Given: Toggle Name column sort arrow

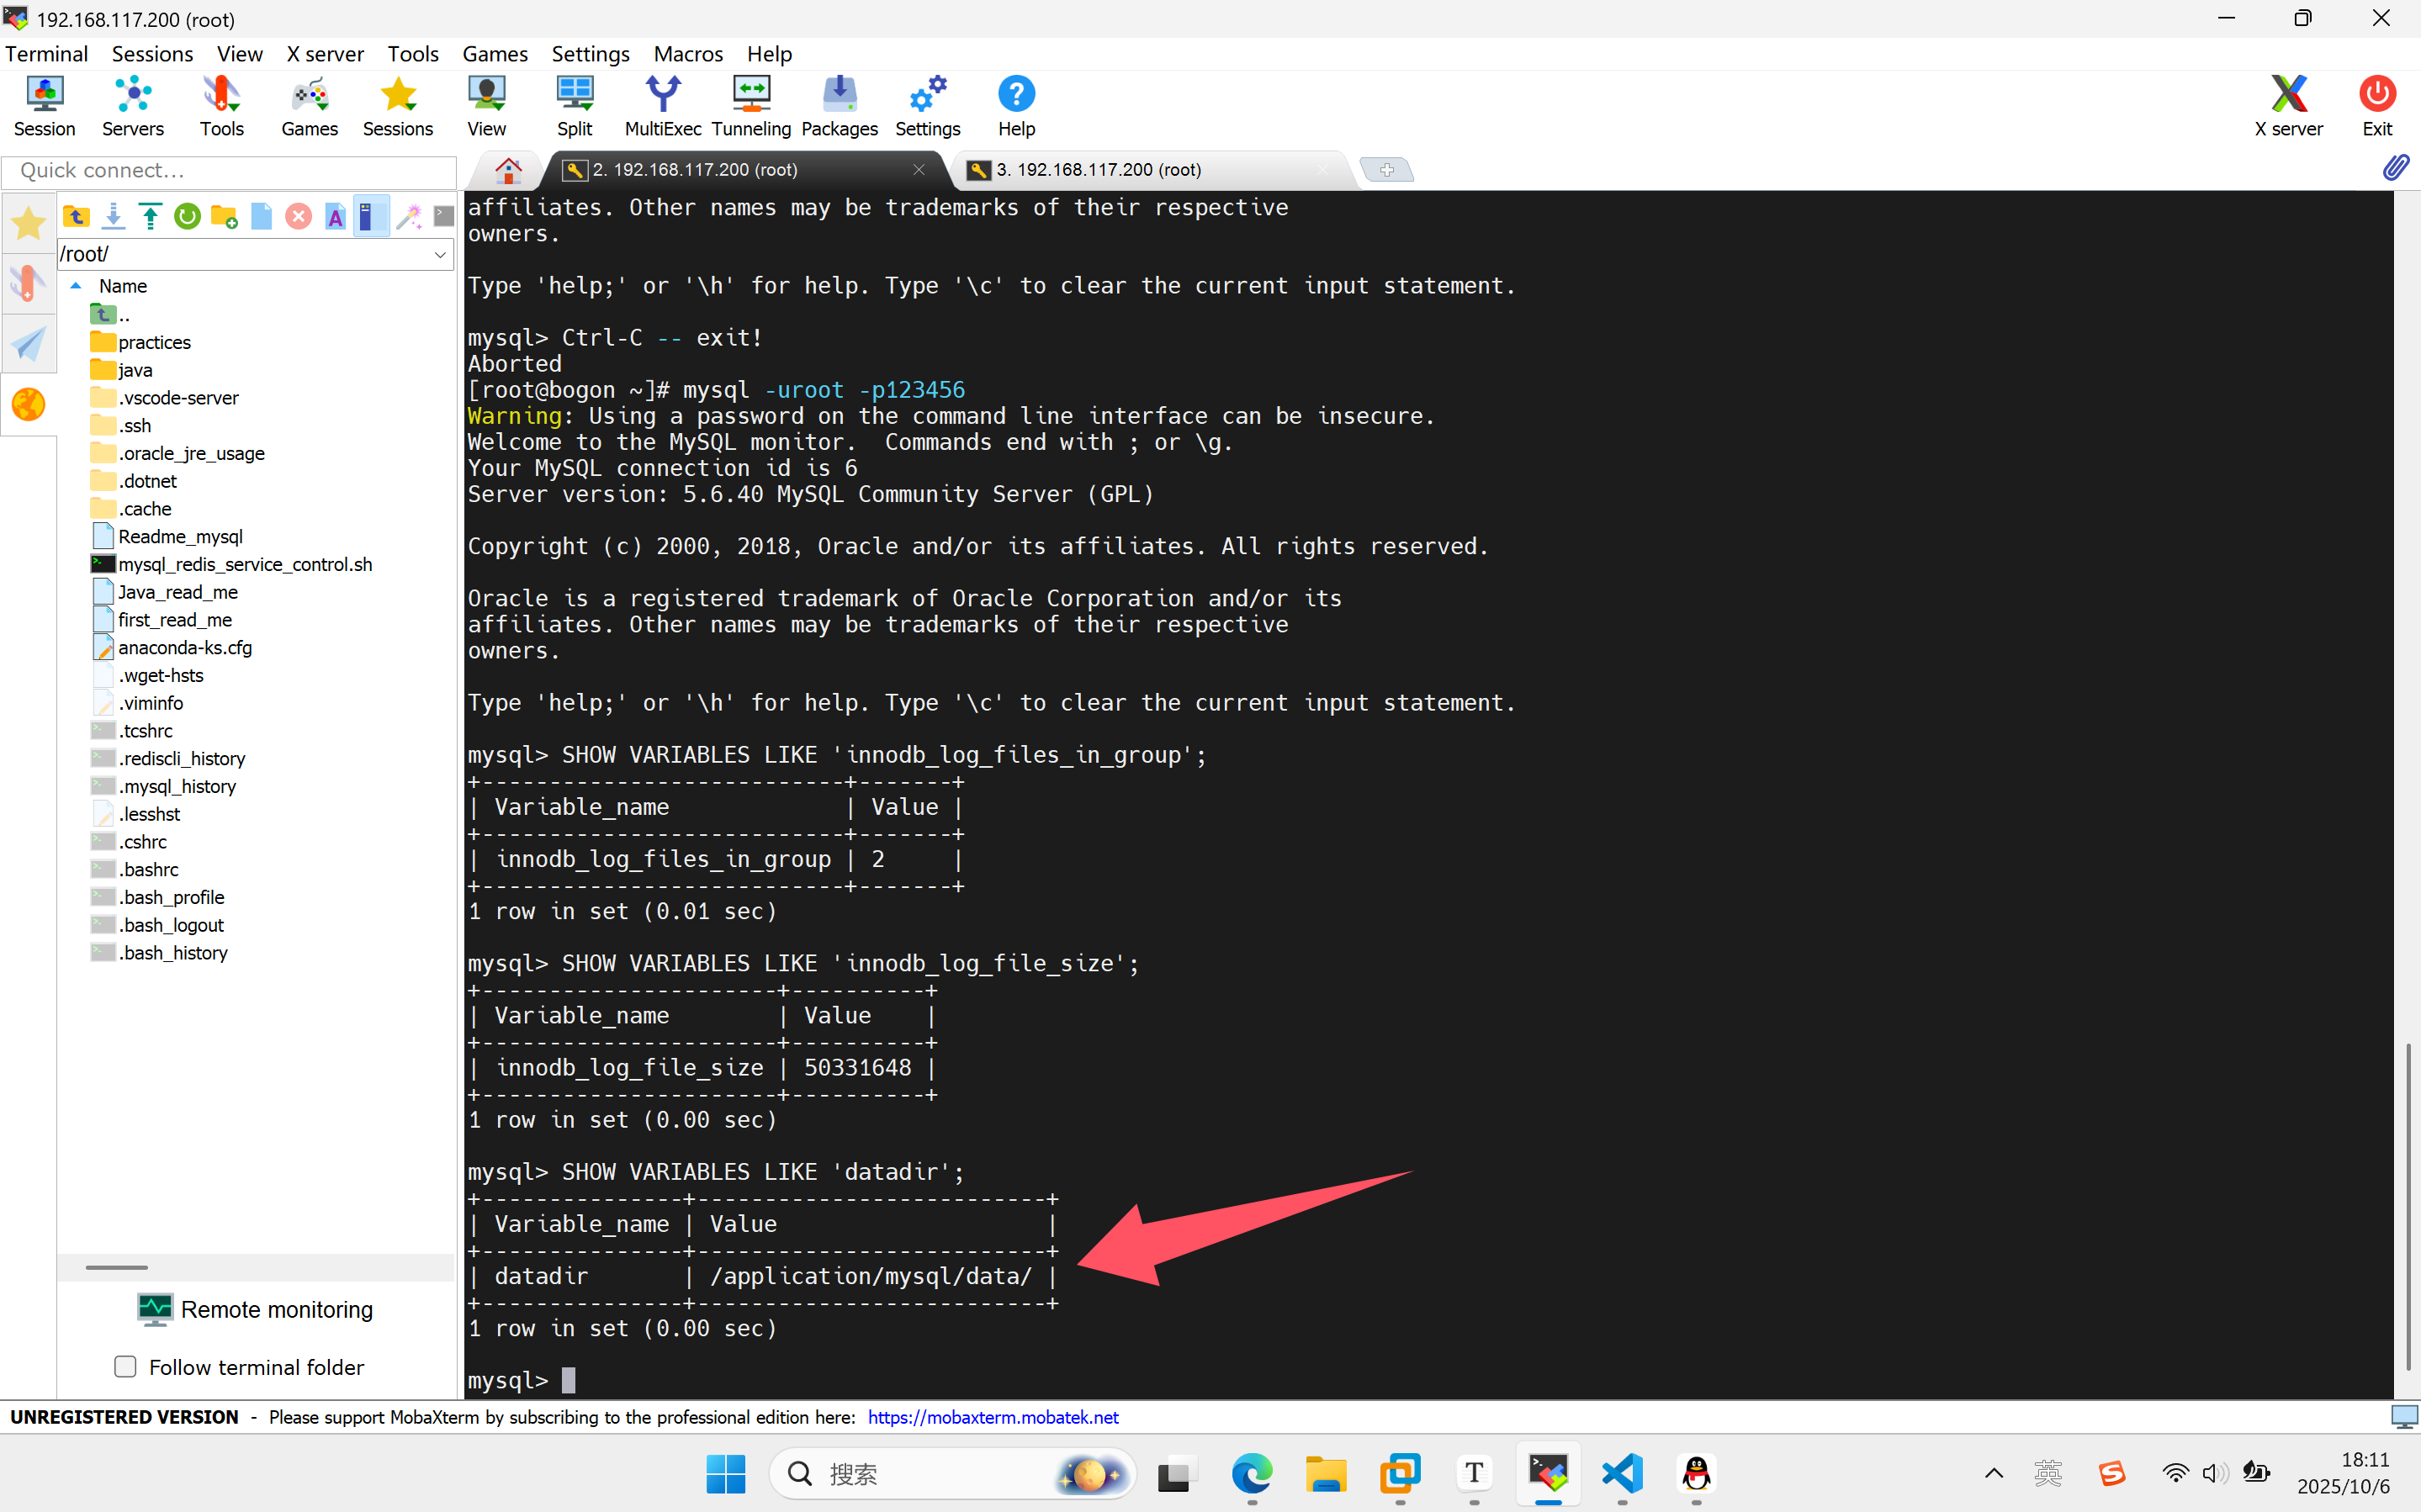Looking at the screenshot, I should 76,286.
